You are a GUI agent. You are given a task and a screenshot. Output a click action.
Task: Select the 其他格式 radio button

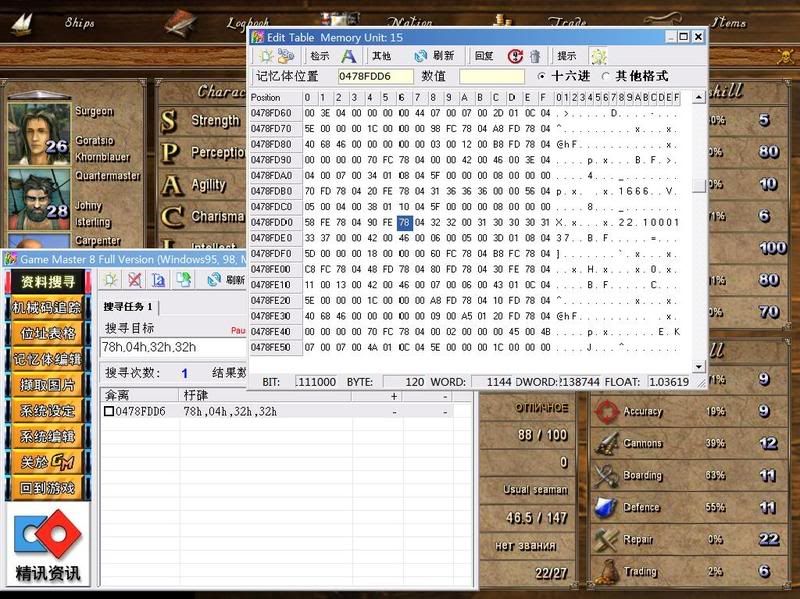coord(606,77)
